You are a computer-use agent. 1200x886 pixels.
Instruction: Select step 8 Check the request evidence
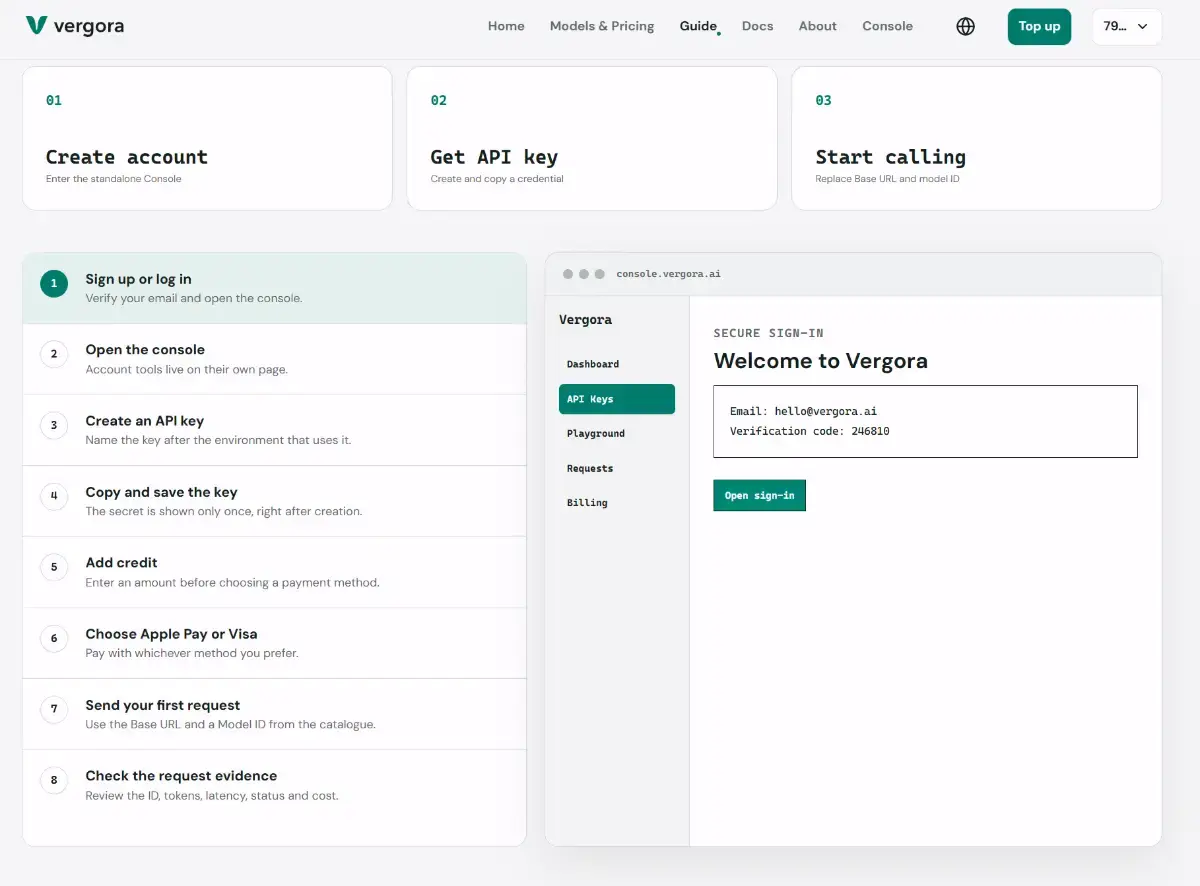pos(274,785)
